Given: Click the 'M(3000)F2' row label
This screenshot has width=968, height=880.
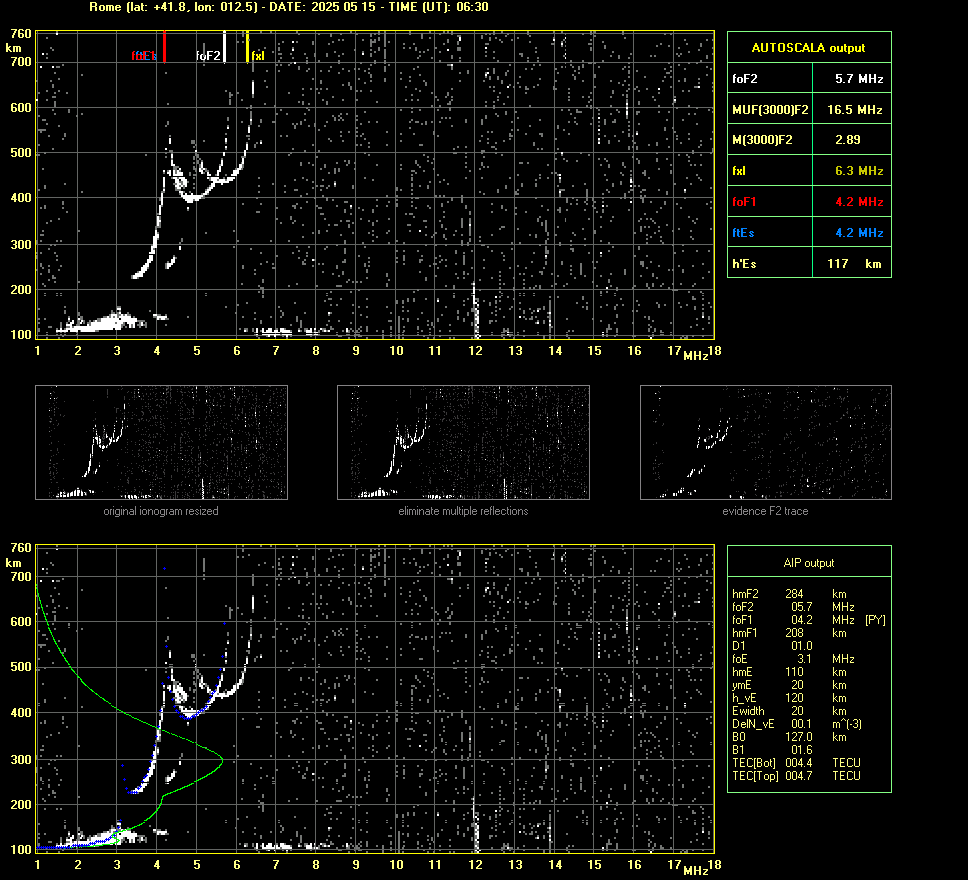Looking at the screenshot, I should (762, 140).
